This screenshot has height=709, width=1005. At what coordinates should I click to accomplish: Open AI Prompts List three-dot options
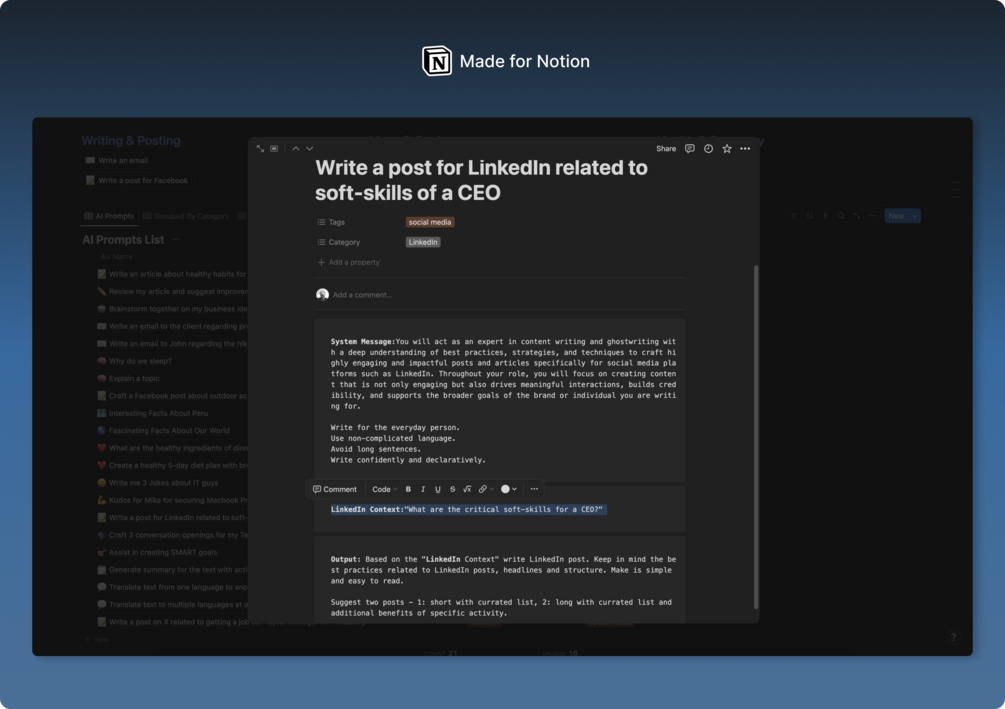coord(175,240)
